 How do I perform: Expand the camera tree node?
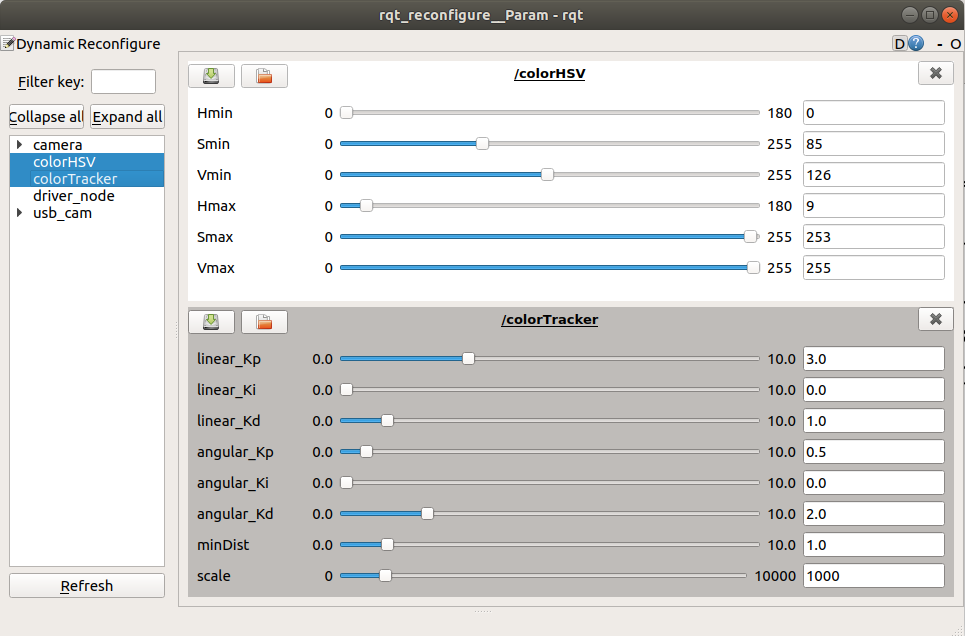tap(20, 145)
